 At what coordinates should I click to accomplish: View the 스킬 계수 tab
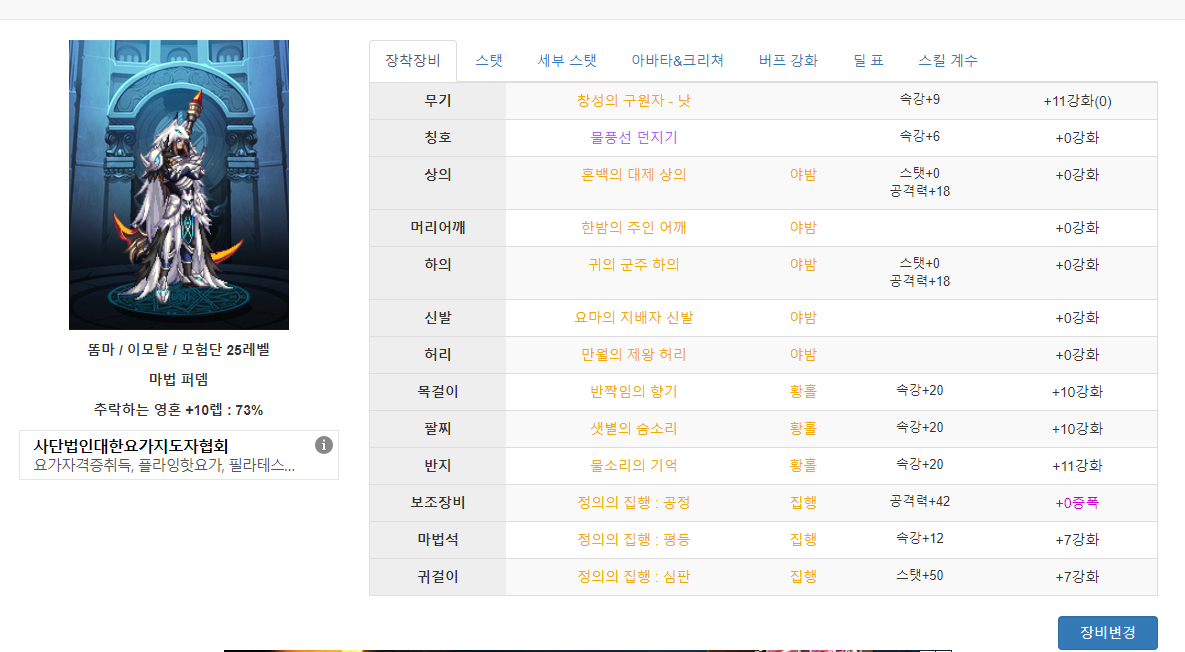(x=948, y=60)
